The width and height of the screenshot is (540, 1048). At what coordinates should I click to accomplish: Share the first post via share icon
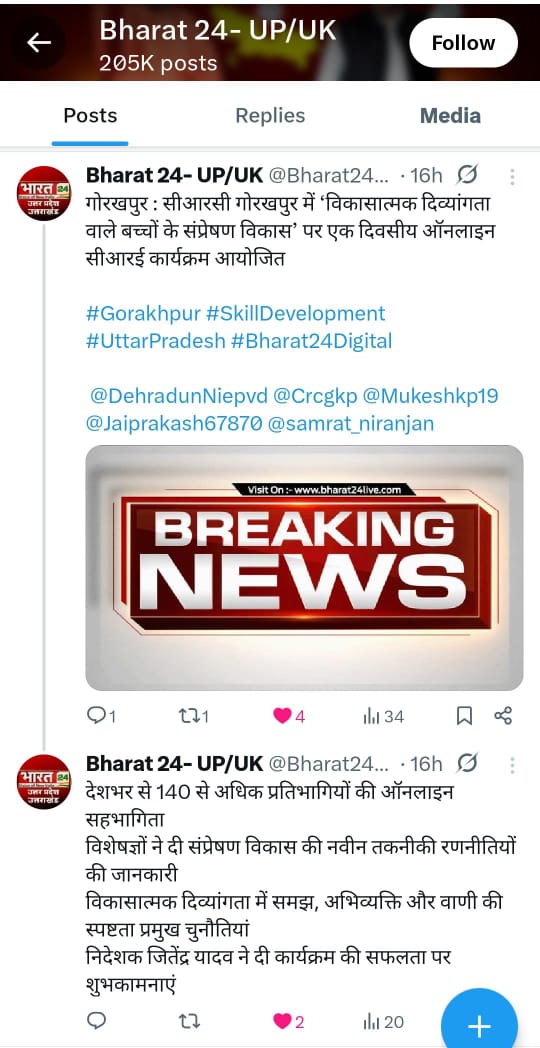(503, 716)
